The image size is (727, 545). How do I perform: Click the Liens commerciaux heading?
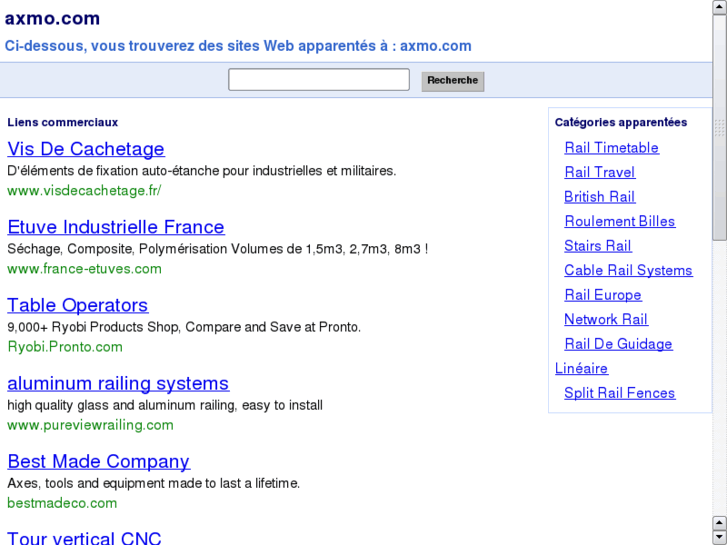point(63,122)
